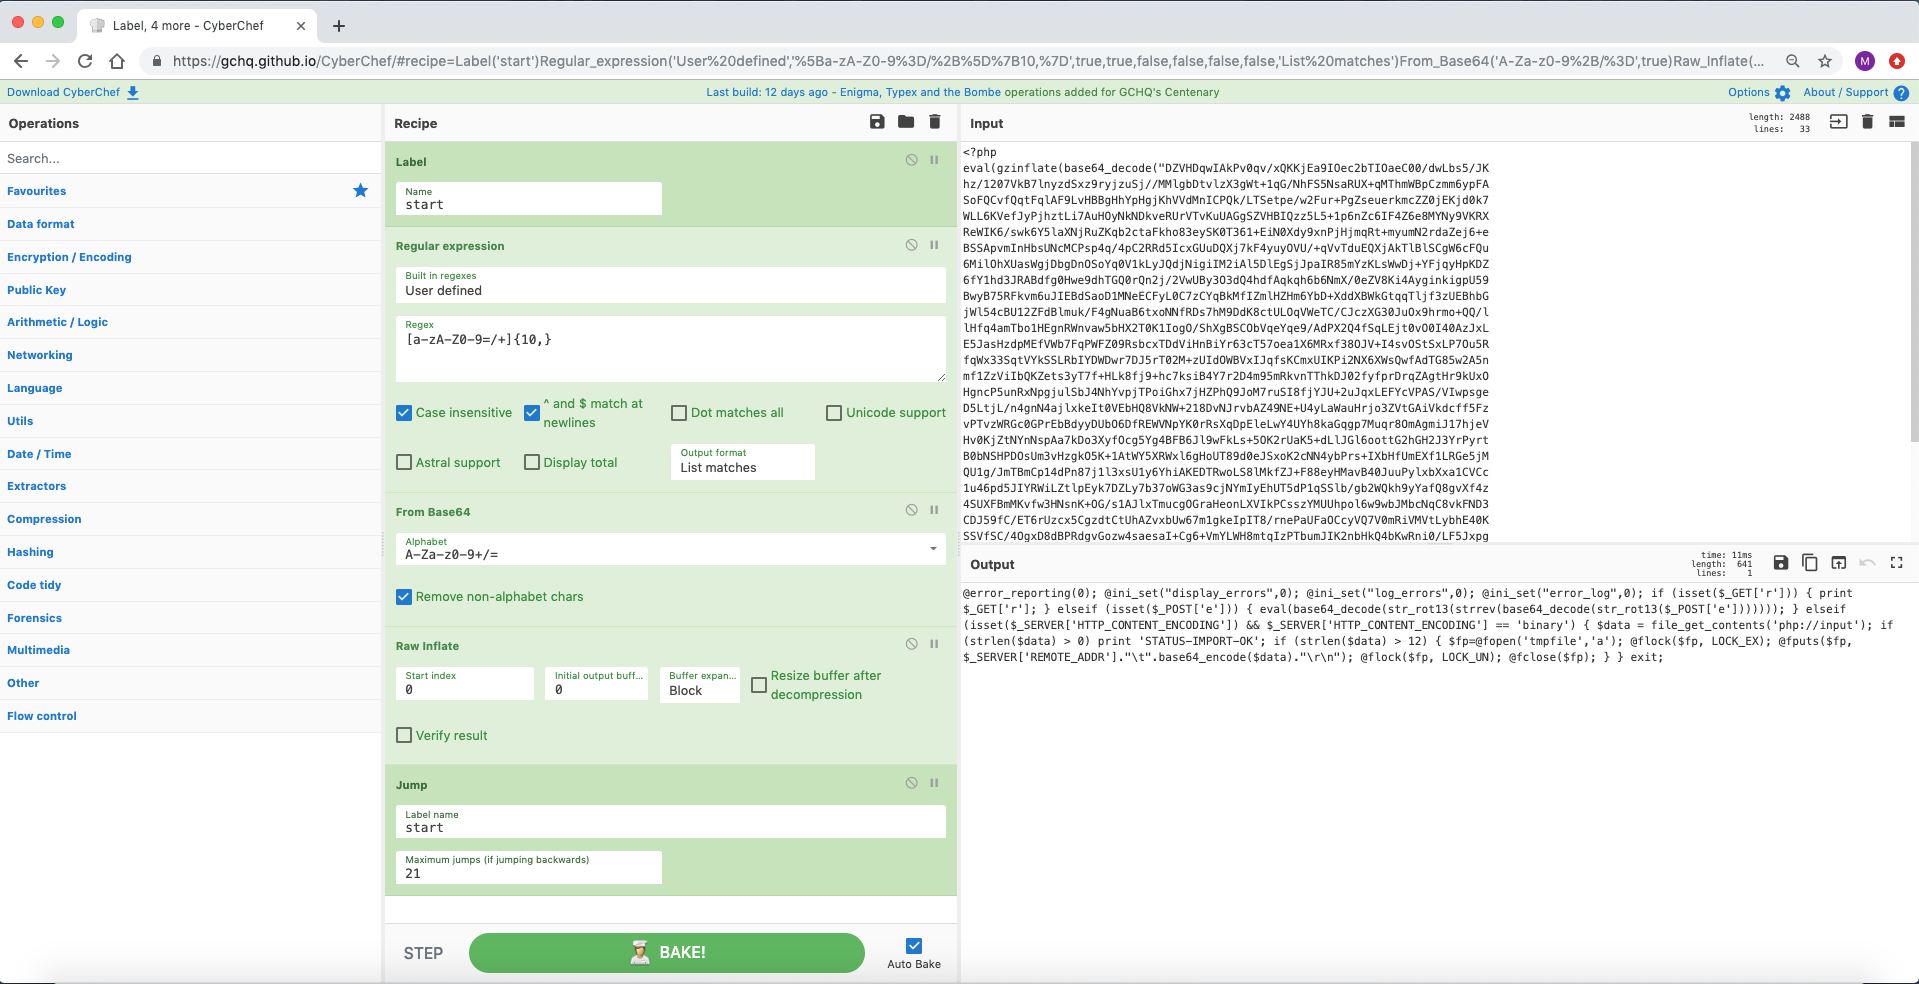Click the Download CyberChef arrow icon
This screenshot has width=1919, height=984.
(133, 92)
